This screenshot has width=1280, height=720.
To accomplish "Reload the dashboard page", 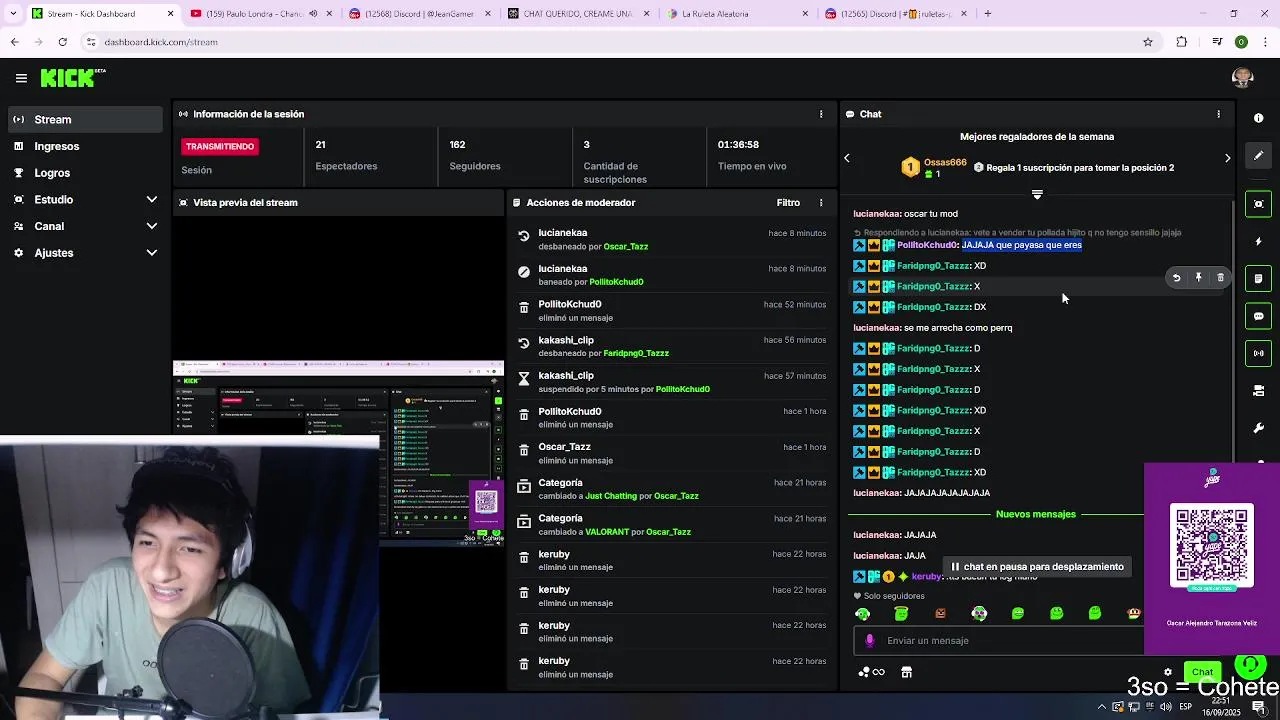I will pos(62,42).
